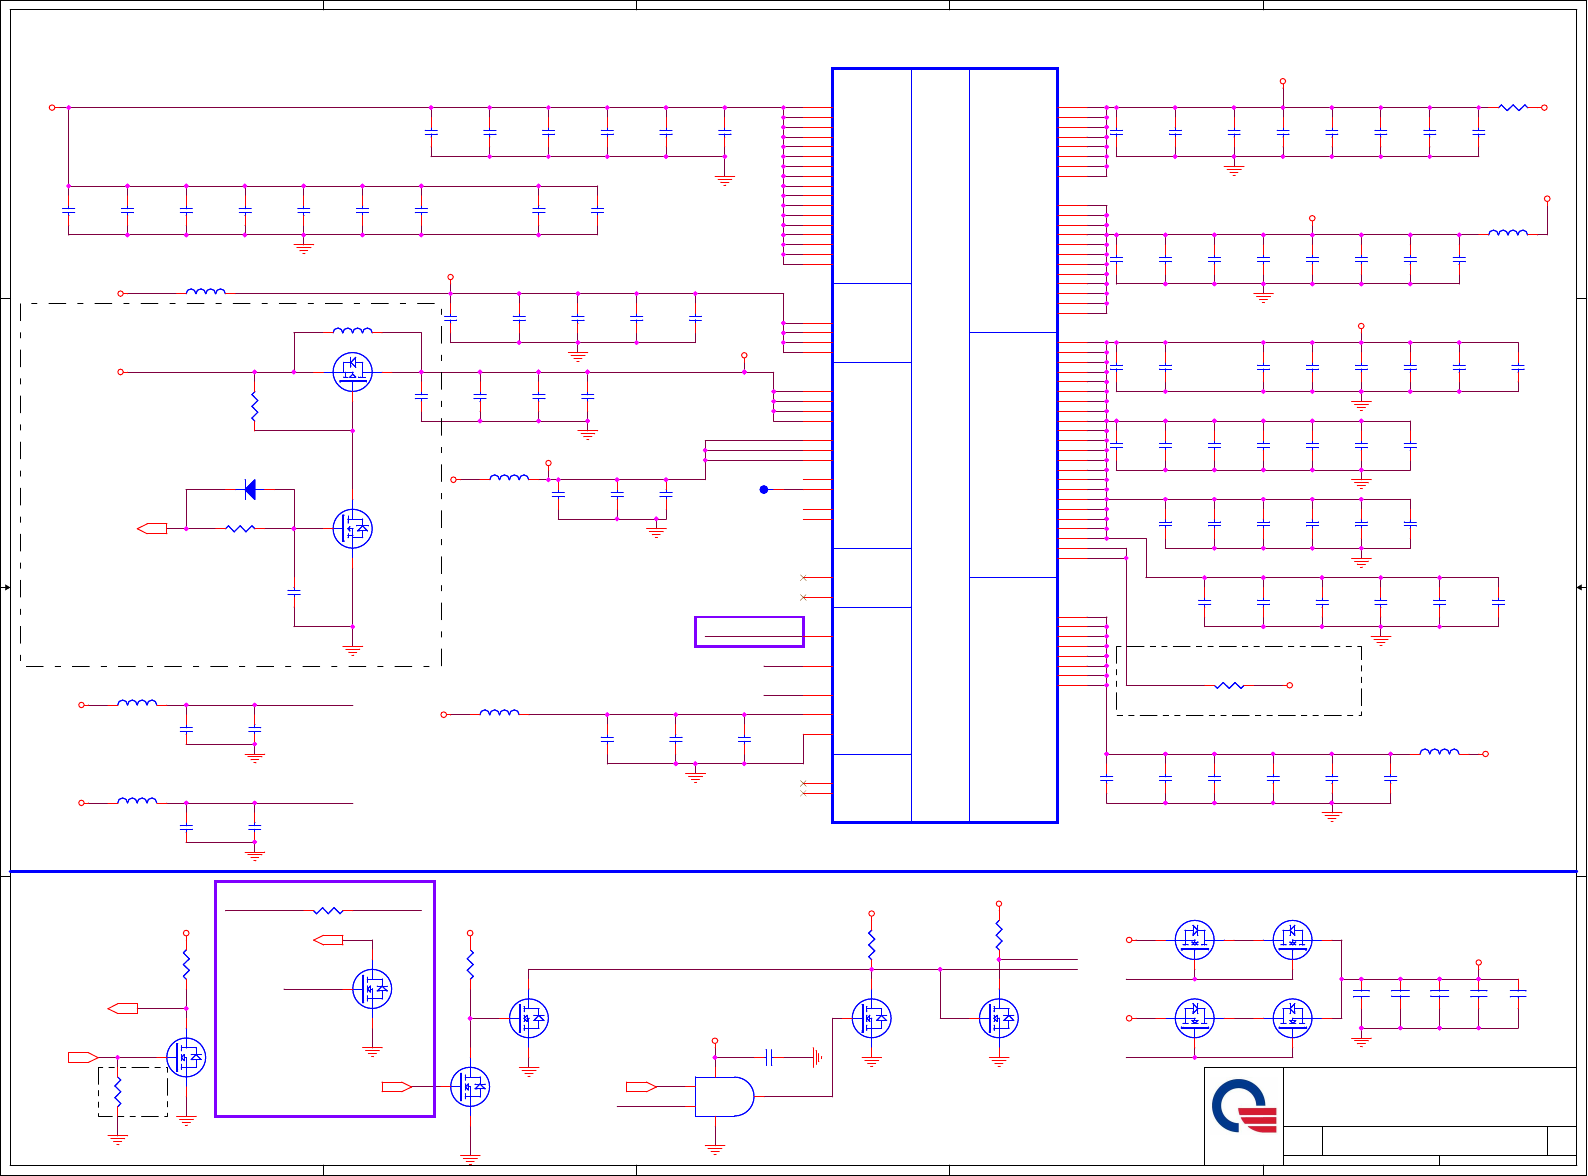This screenshot has width=1588, height=1176.
Task: Select the large blue IC component body
Action: [945, 446]
